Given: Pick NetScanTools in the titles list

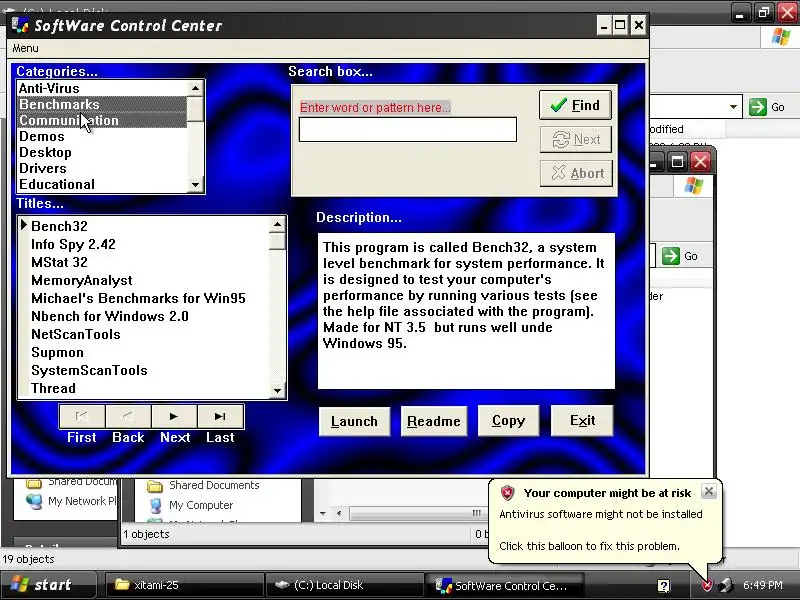Looking at the screenshot, I should (149, 334).
